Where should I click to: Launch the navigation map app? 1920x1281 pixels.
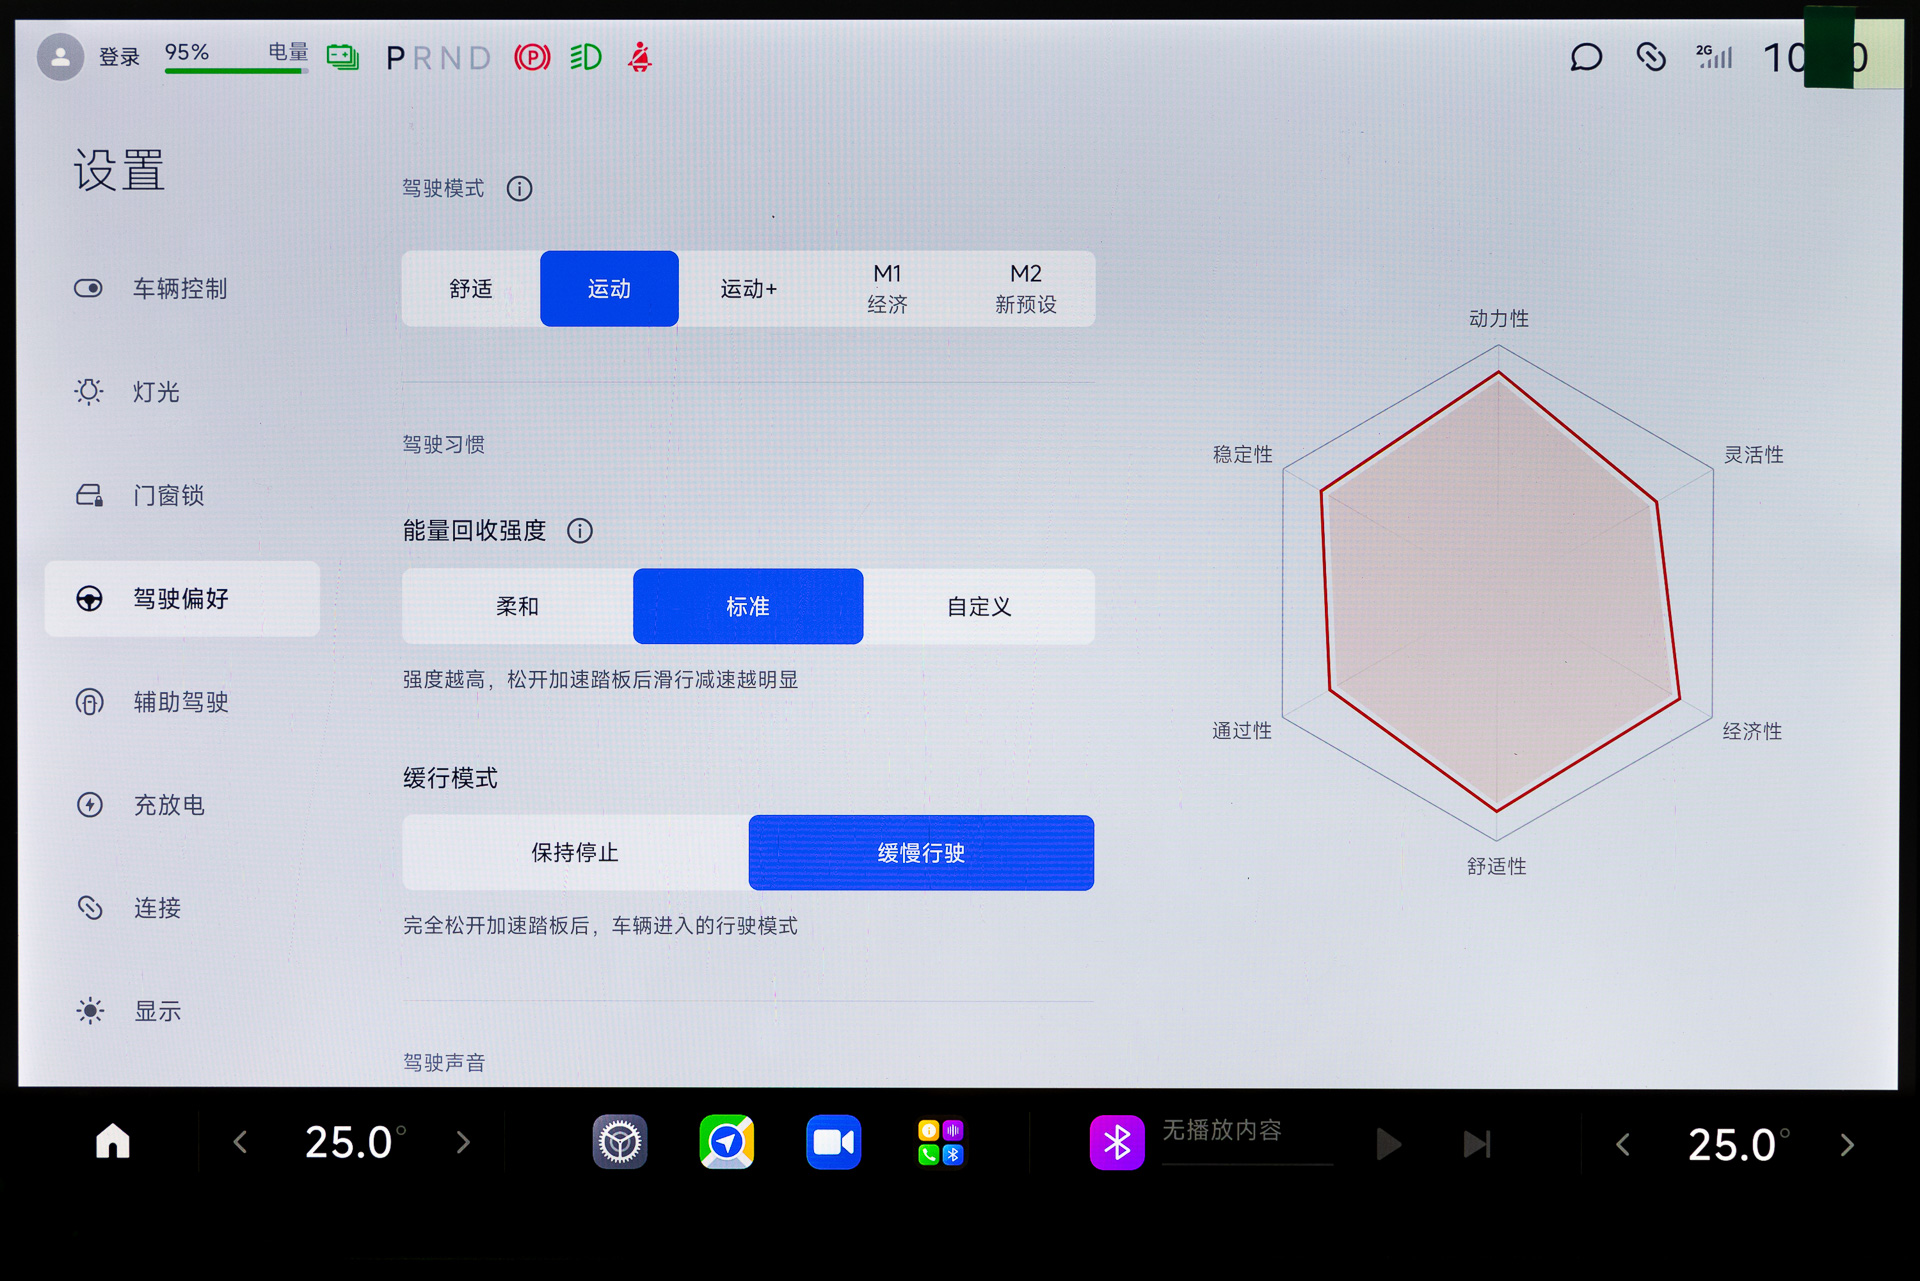pos(727,1142)
